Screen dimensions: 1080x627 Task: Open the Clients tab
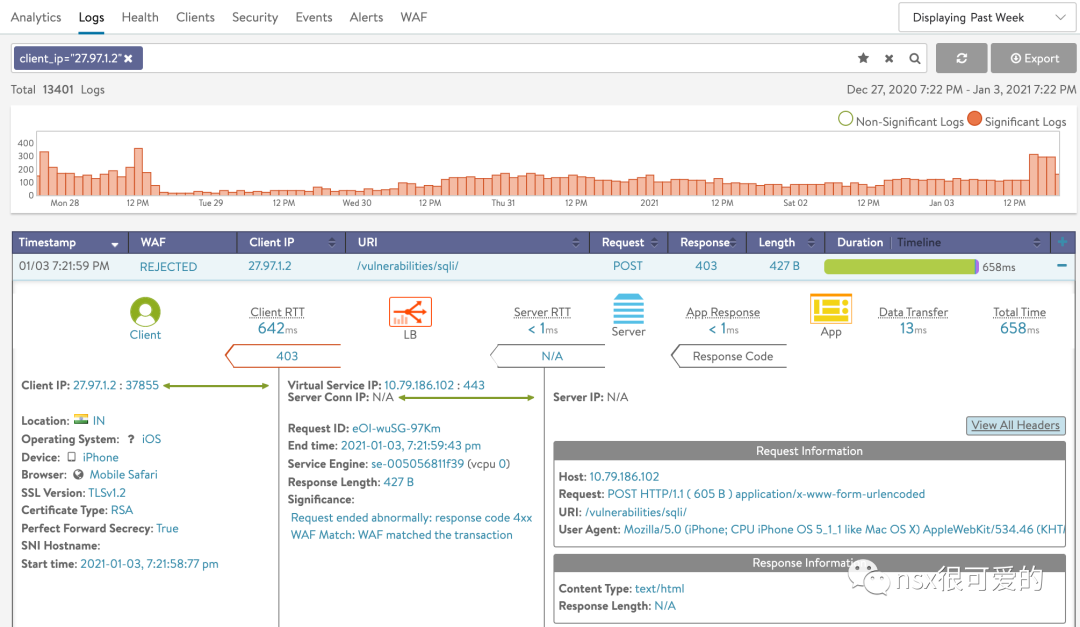195,17
